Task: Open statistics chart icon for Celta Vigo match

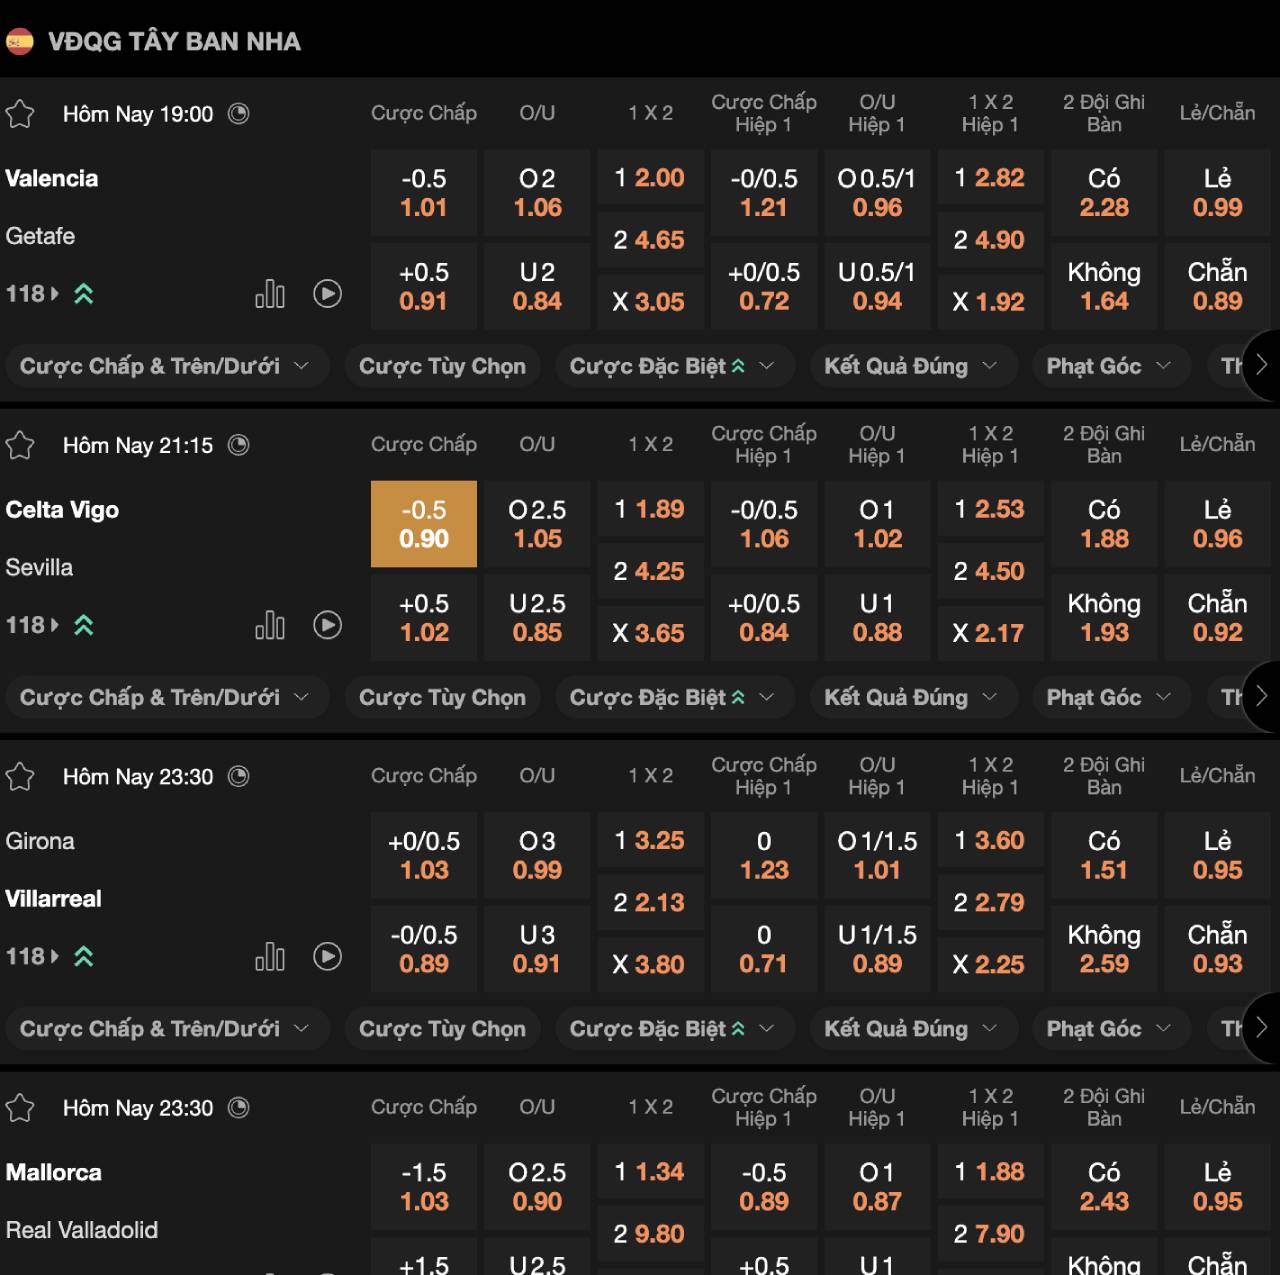Action: [x=270, y=625]
